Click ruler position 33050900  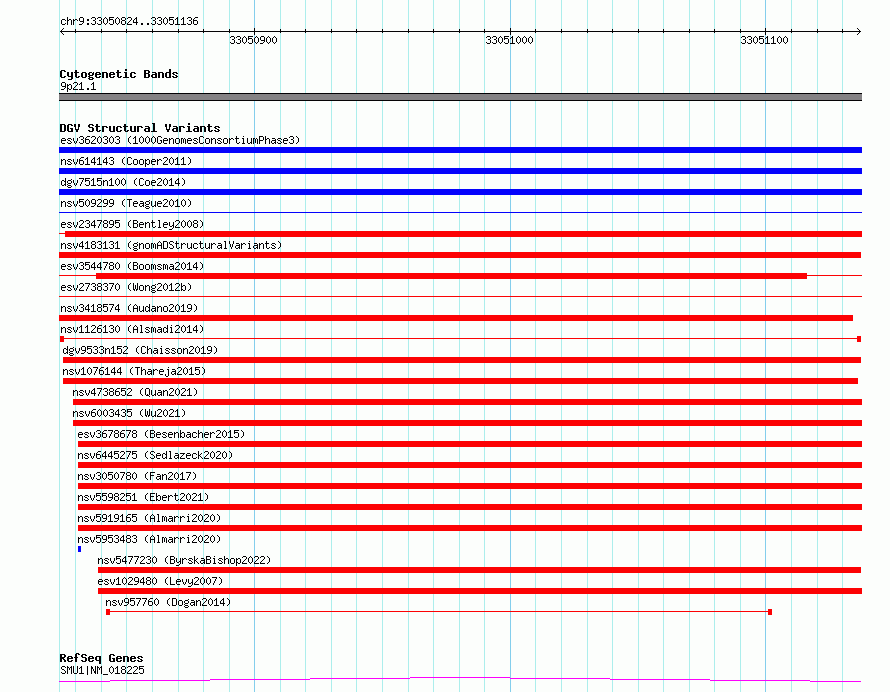254,40
